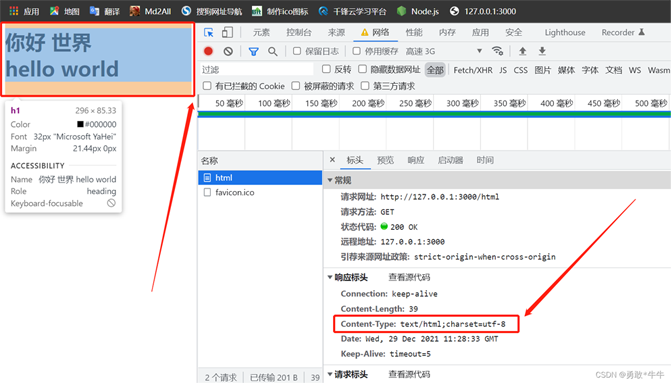Click the 过滤 filter input field
671x383 pixels.
pos(257,70)
